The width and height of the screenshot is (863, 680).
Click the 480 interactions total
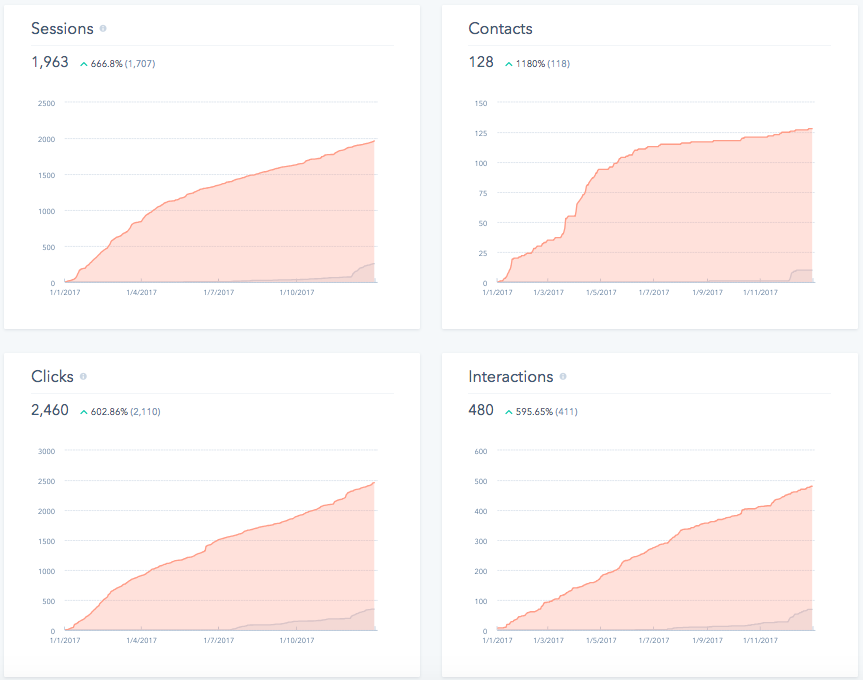pos(481,410)
